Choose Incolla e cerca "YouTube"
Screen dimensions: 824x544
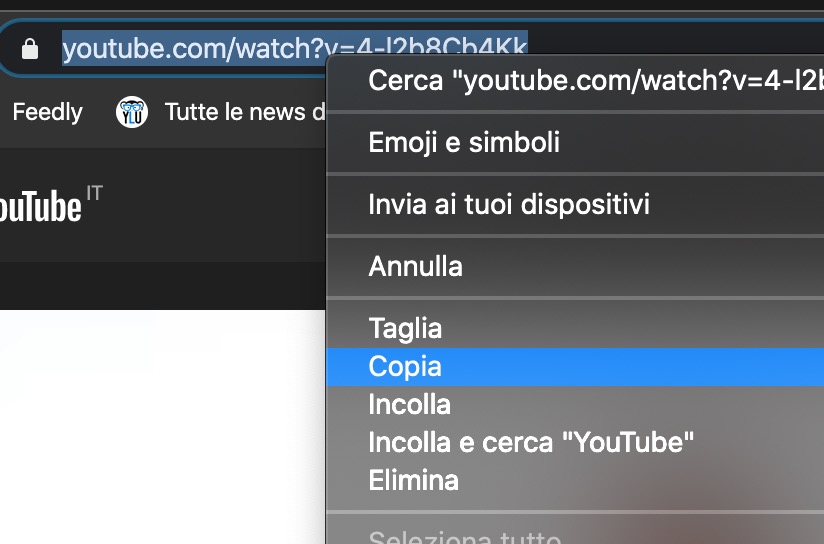(531, 442)
